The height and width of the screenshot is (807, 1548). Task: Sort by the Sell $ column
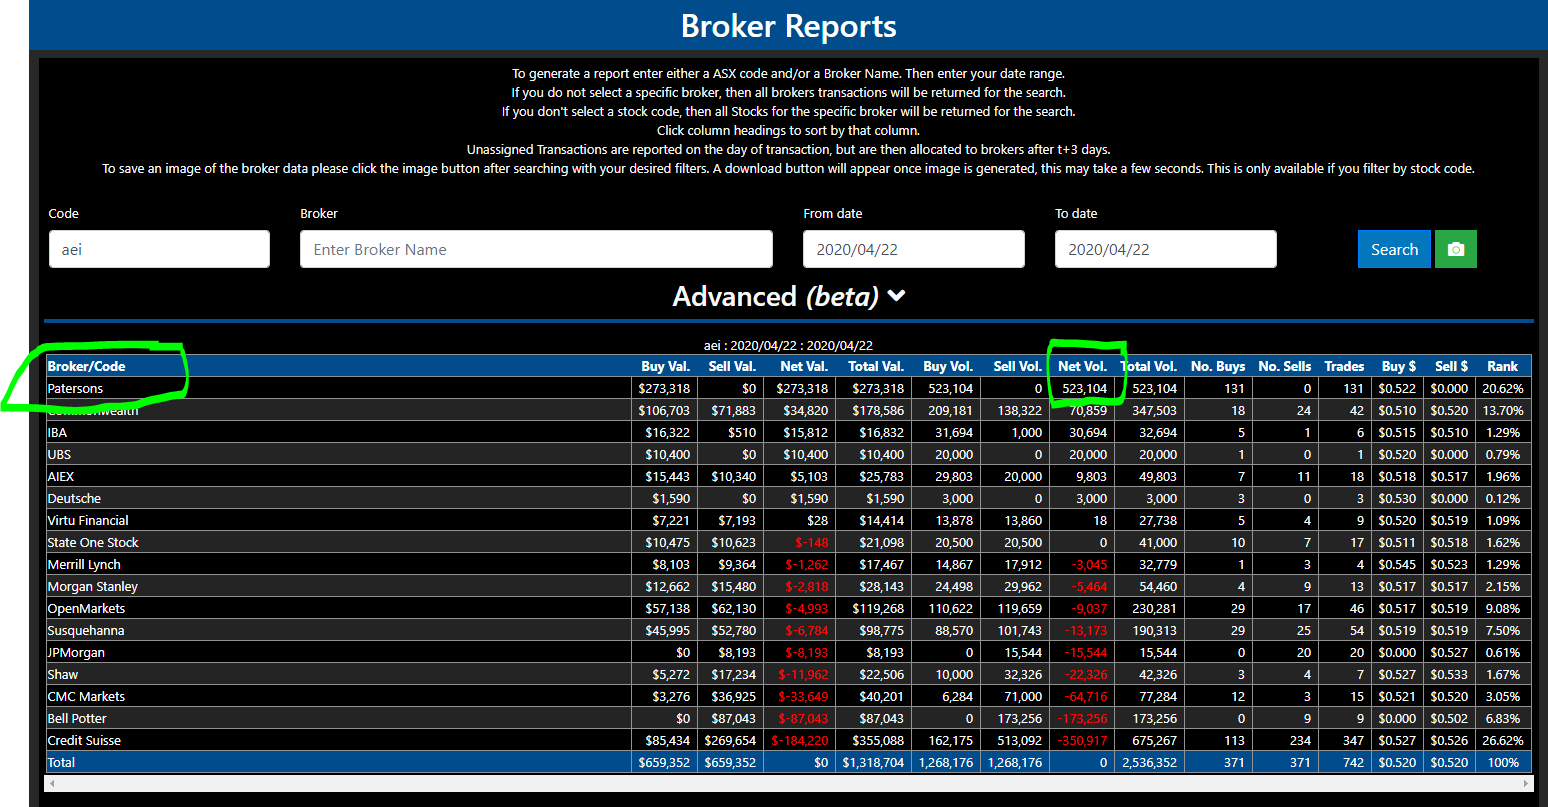(x=1452, y=366)
